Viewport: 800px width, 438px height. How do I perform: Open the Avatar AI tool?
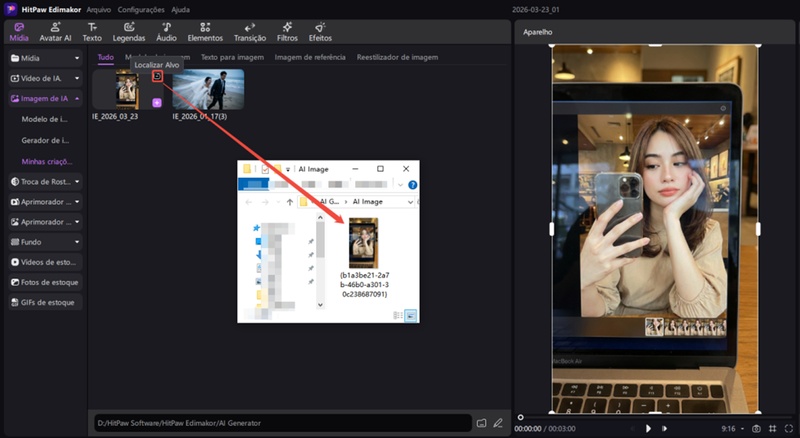point(55,31)
